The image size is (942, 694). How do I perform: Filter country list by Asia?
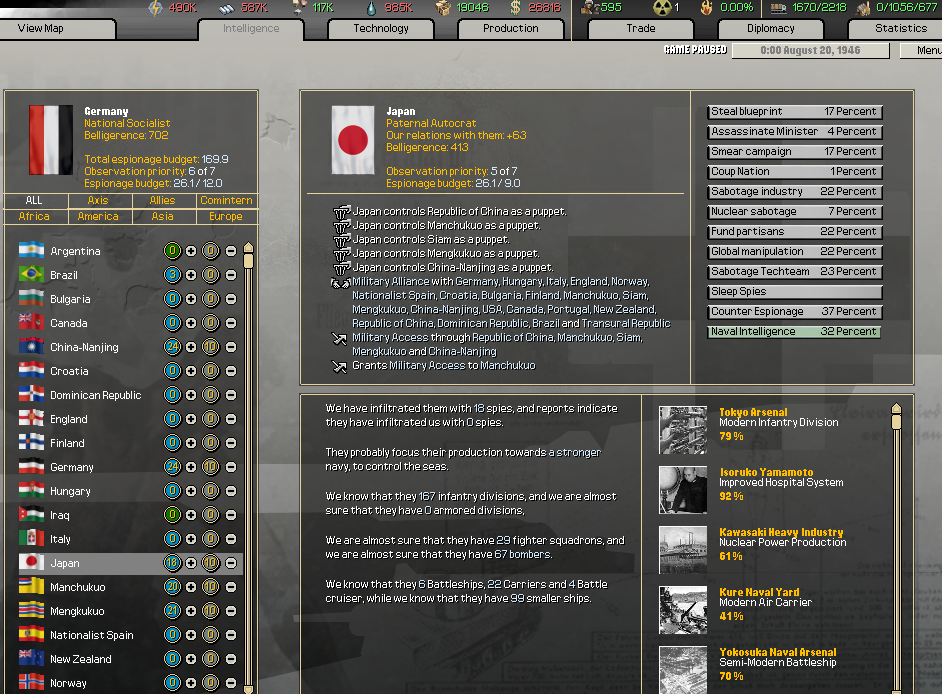163,217
